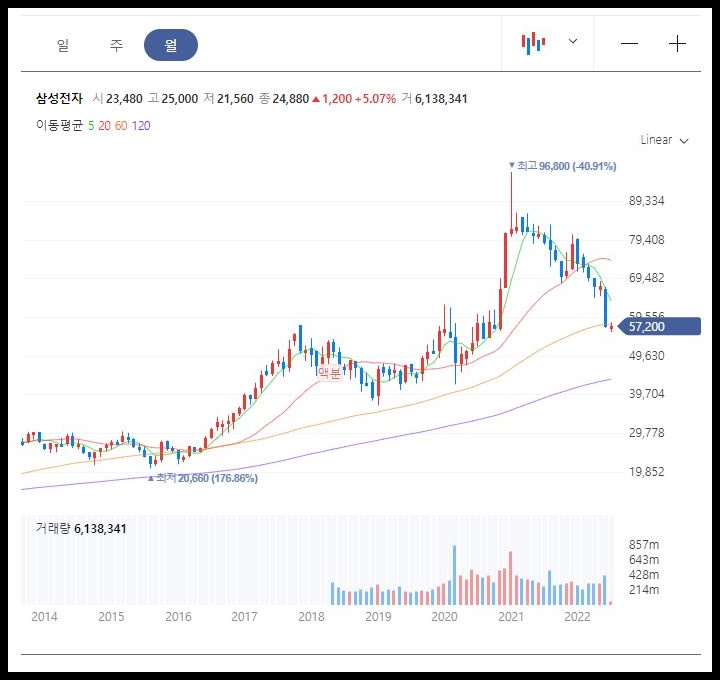Click the 거래량 6,138,341 volume label
This screenshot has height=680, width=720.
pos(81,528)
